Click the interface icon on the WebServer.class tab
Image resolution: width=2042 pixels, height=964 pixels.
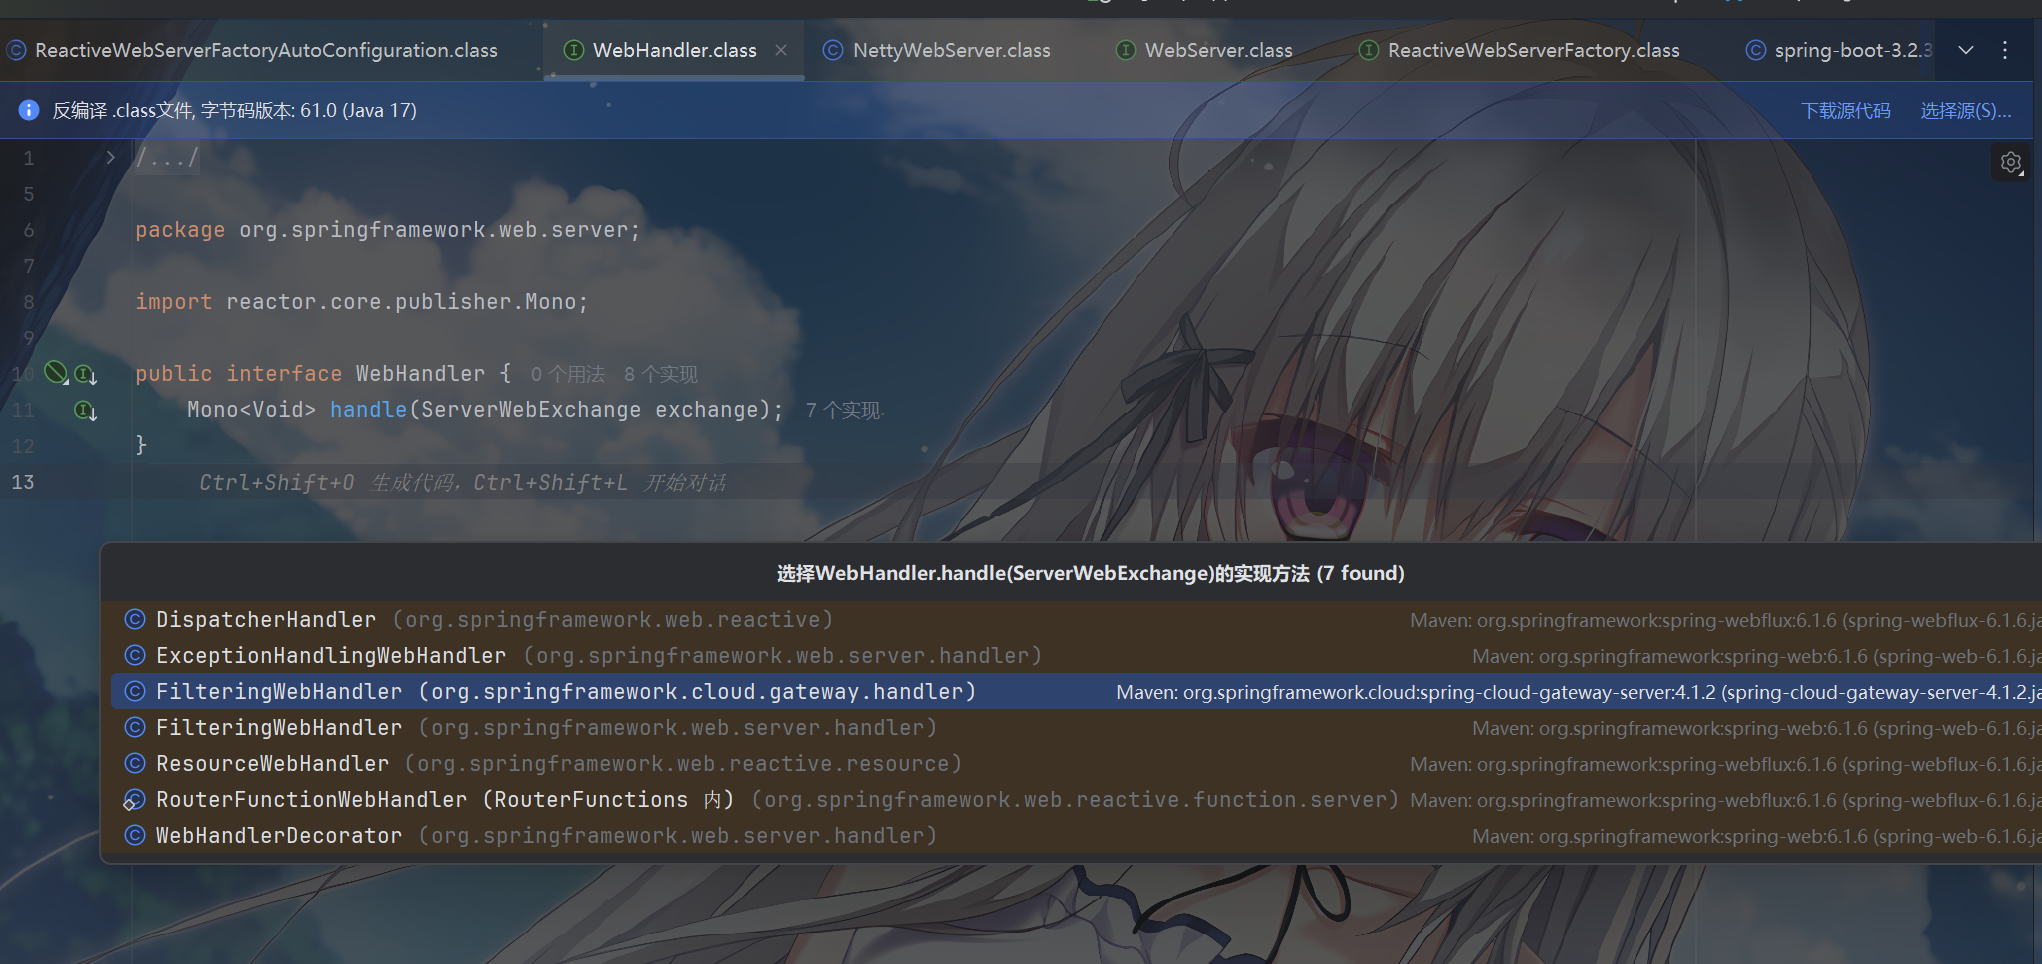(x=1126, y=50)
